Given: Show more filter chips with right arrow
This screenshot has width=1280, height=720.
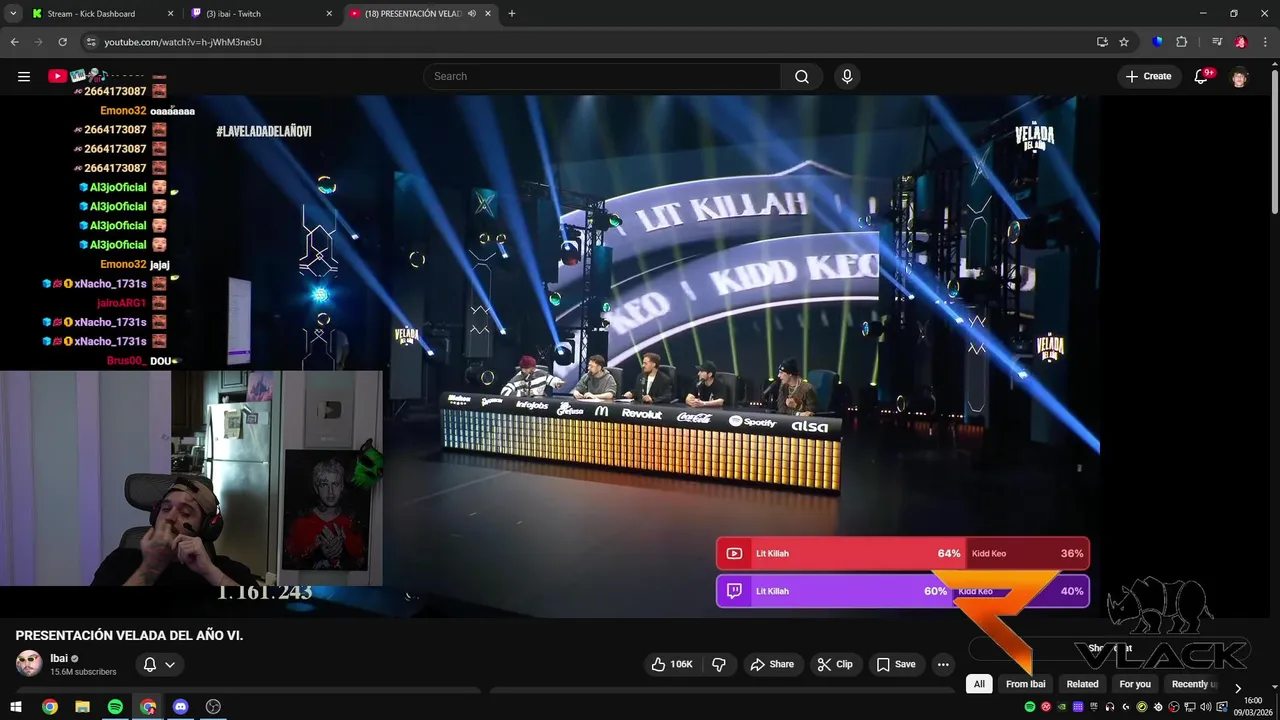Looking at the screenshot, I should (1238, 687).
